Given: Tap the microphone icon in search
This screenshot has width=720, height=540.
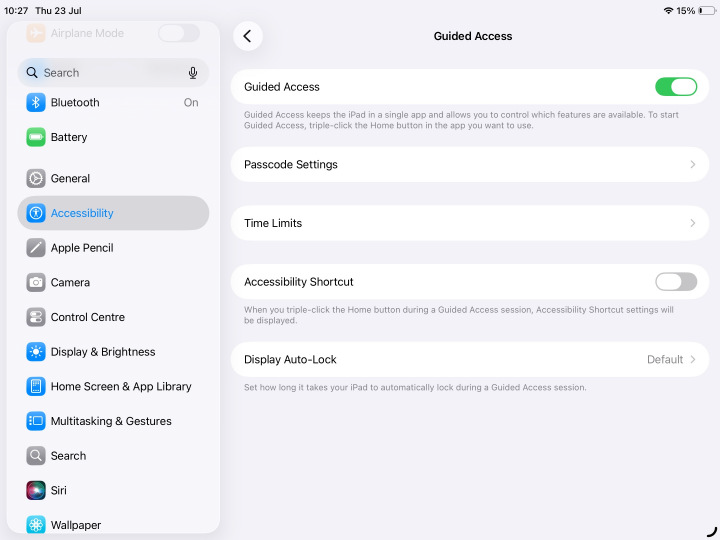Looking at the screenshot, I should click(193, 73).
